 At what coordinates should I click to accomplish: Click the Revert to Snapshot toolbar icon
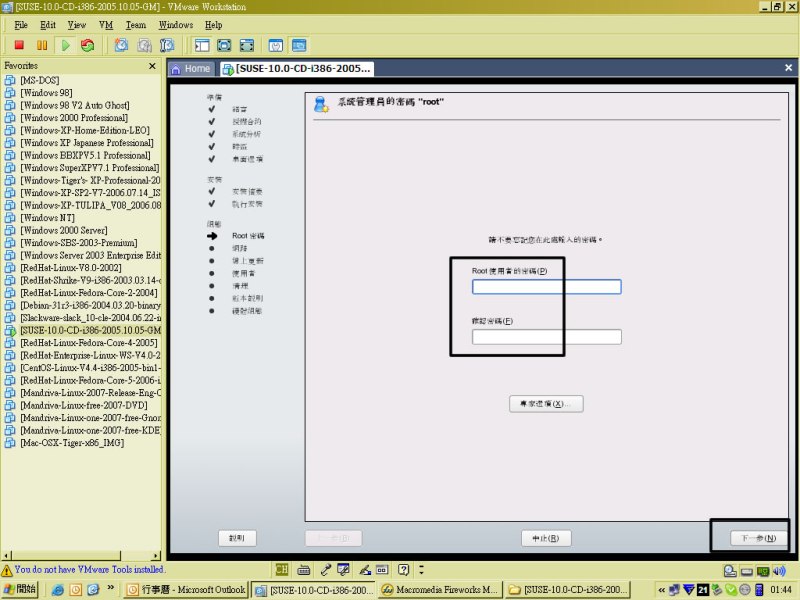click(144, 45)
